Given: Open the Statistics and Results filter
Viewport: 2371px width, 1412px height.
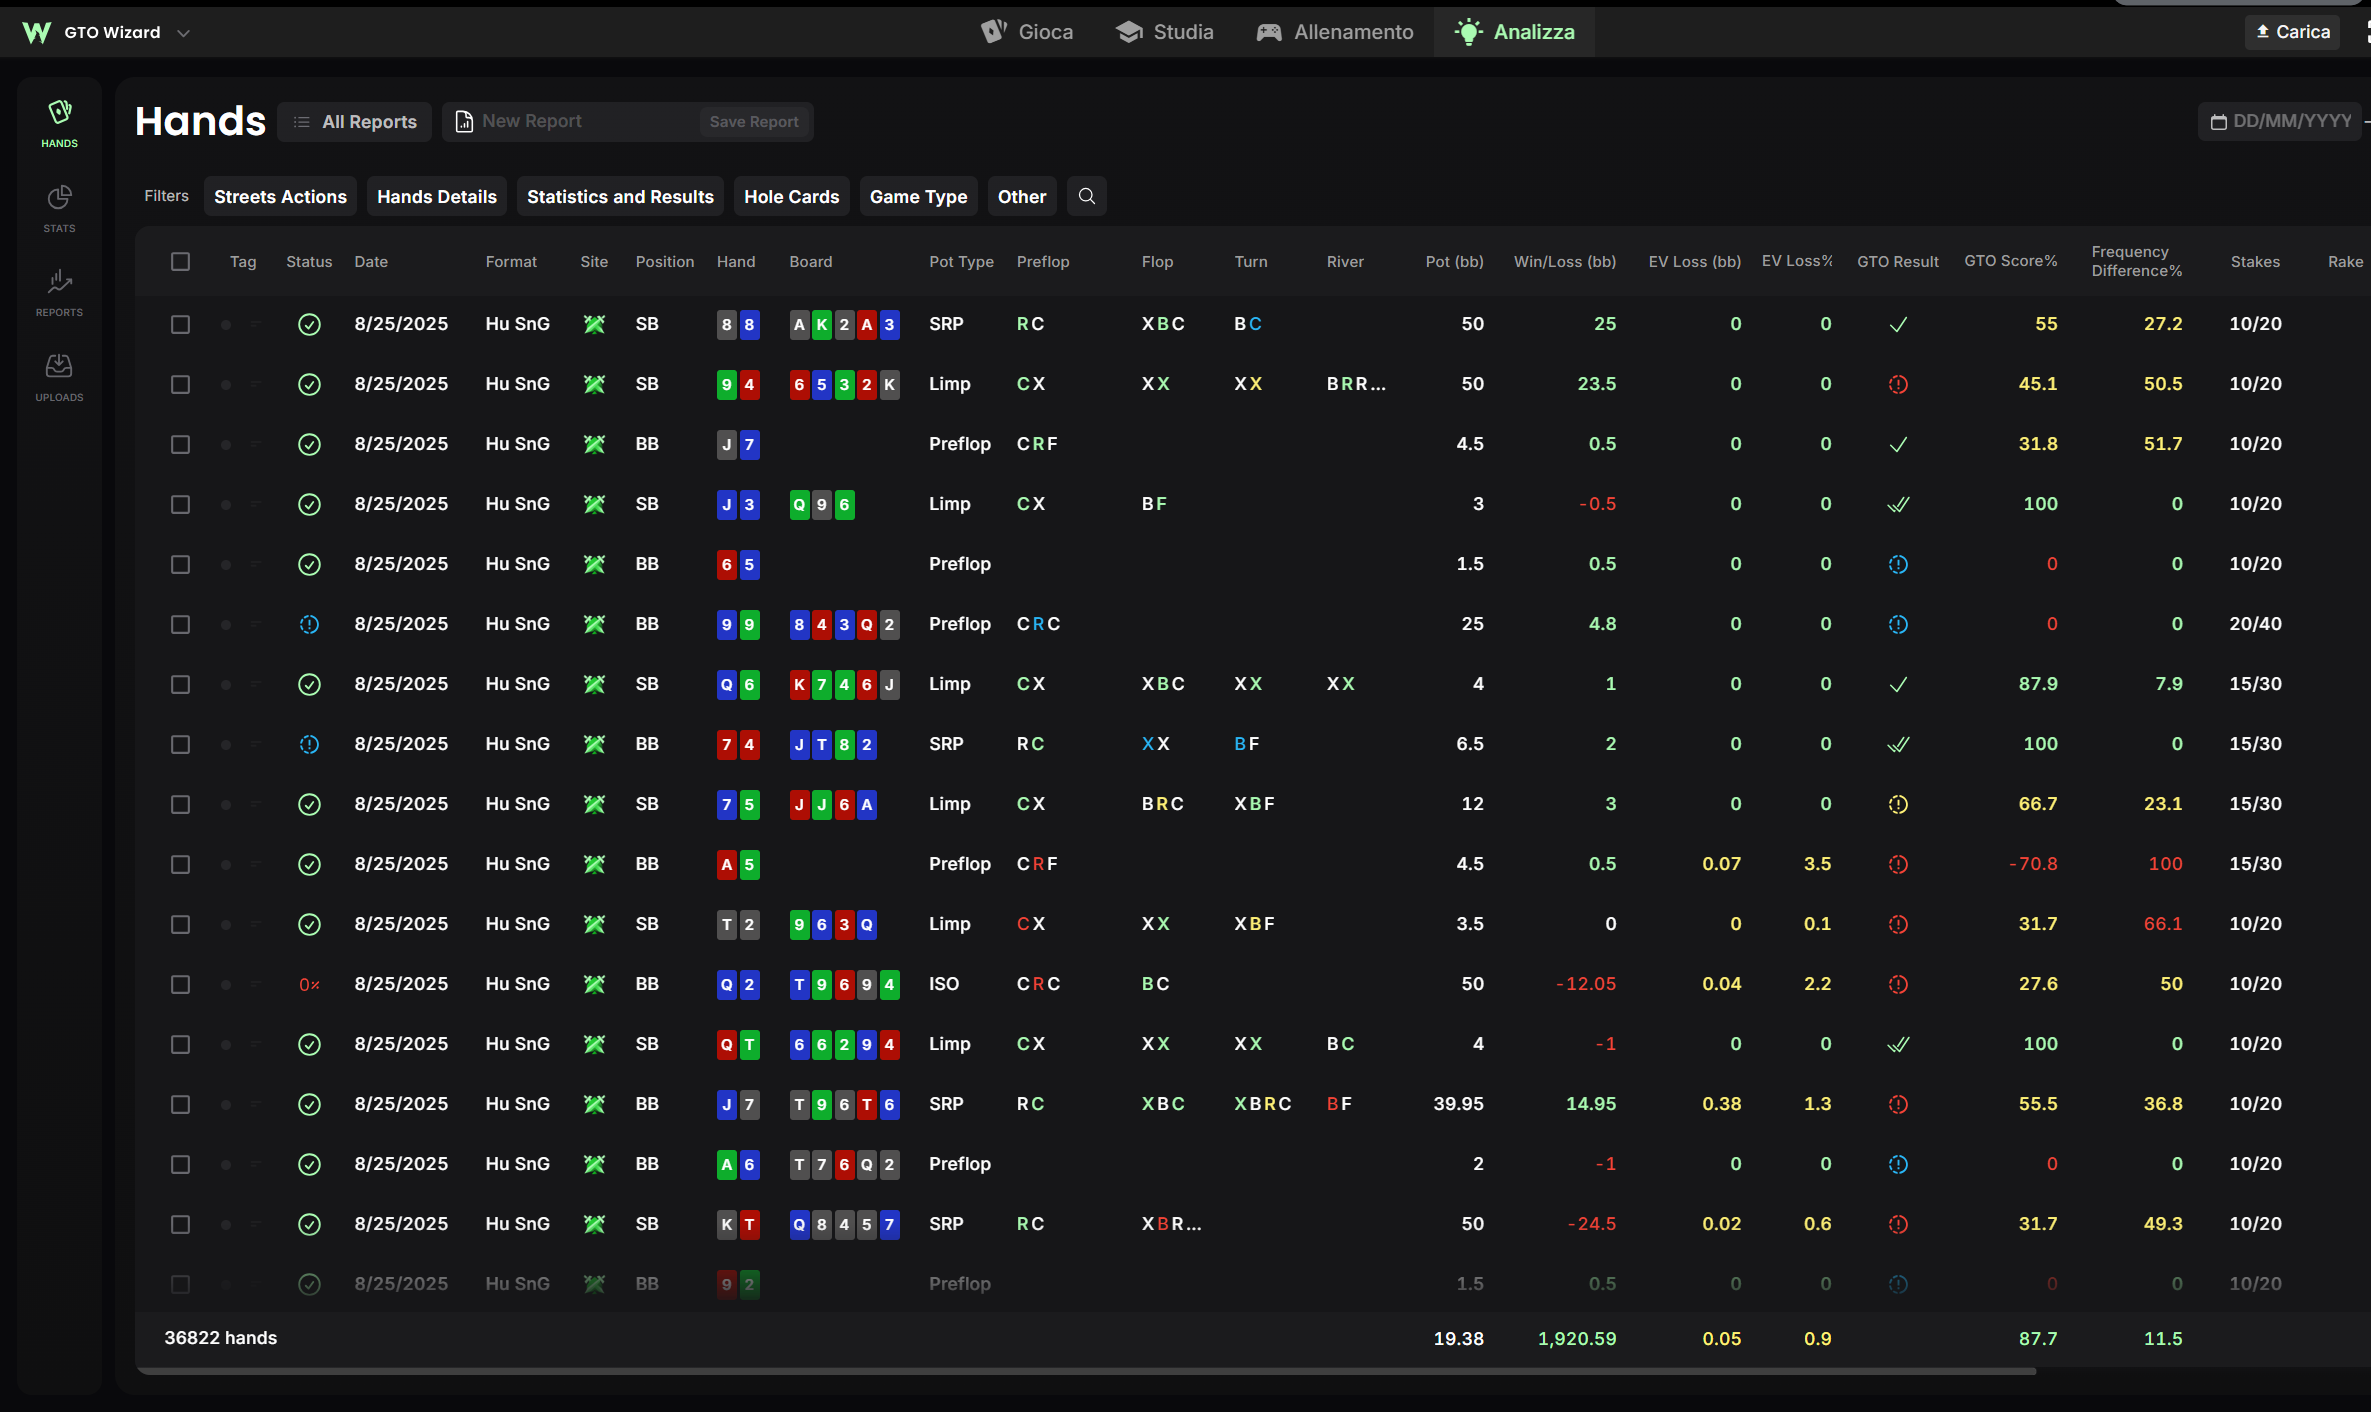Looking at the screenshot, I should click(x=620, y=196).
